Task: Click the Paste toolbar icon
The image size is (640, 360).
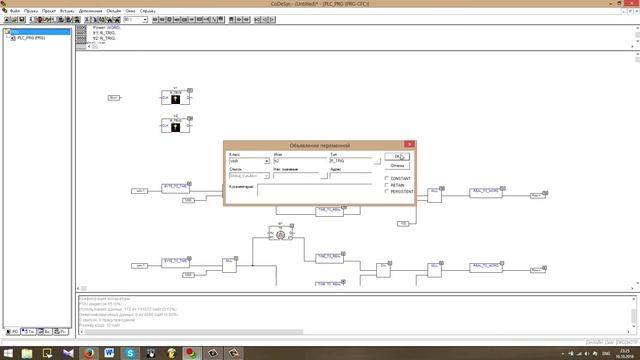Action: click(x=102, y=20)
